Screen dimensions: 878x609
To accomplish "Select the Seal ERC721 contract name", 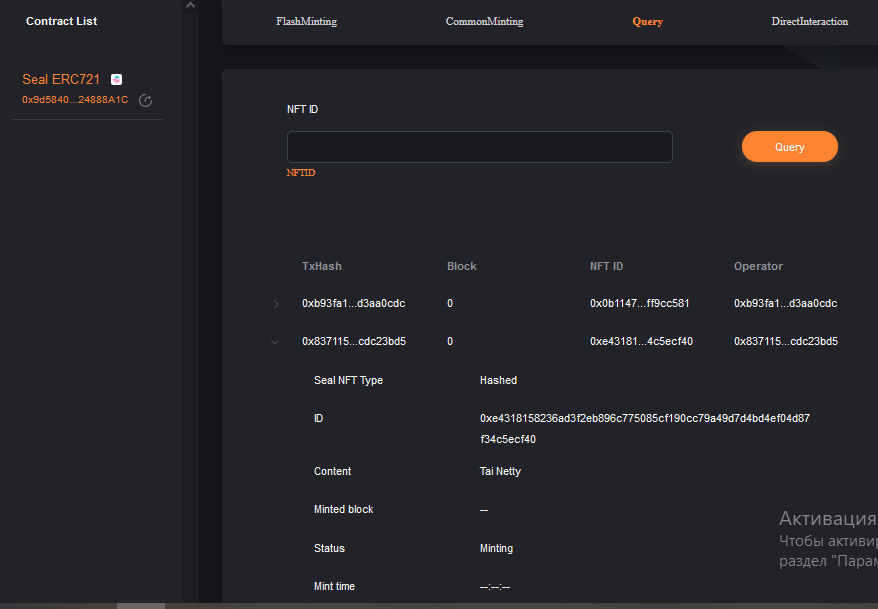I will click(x=61, y=79).
